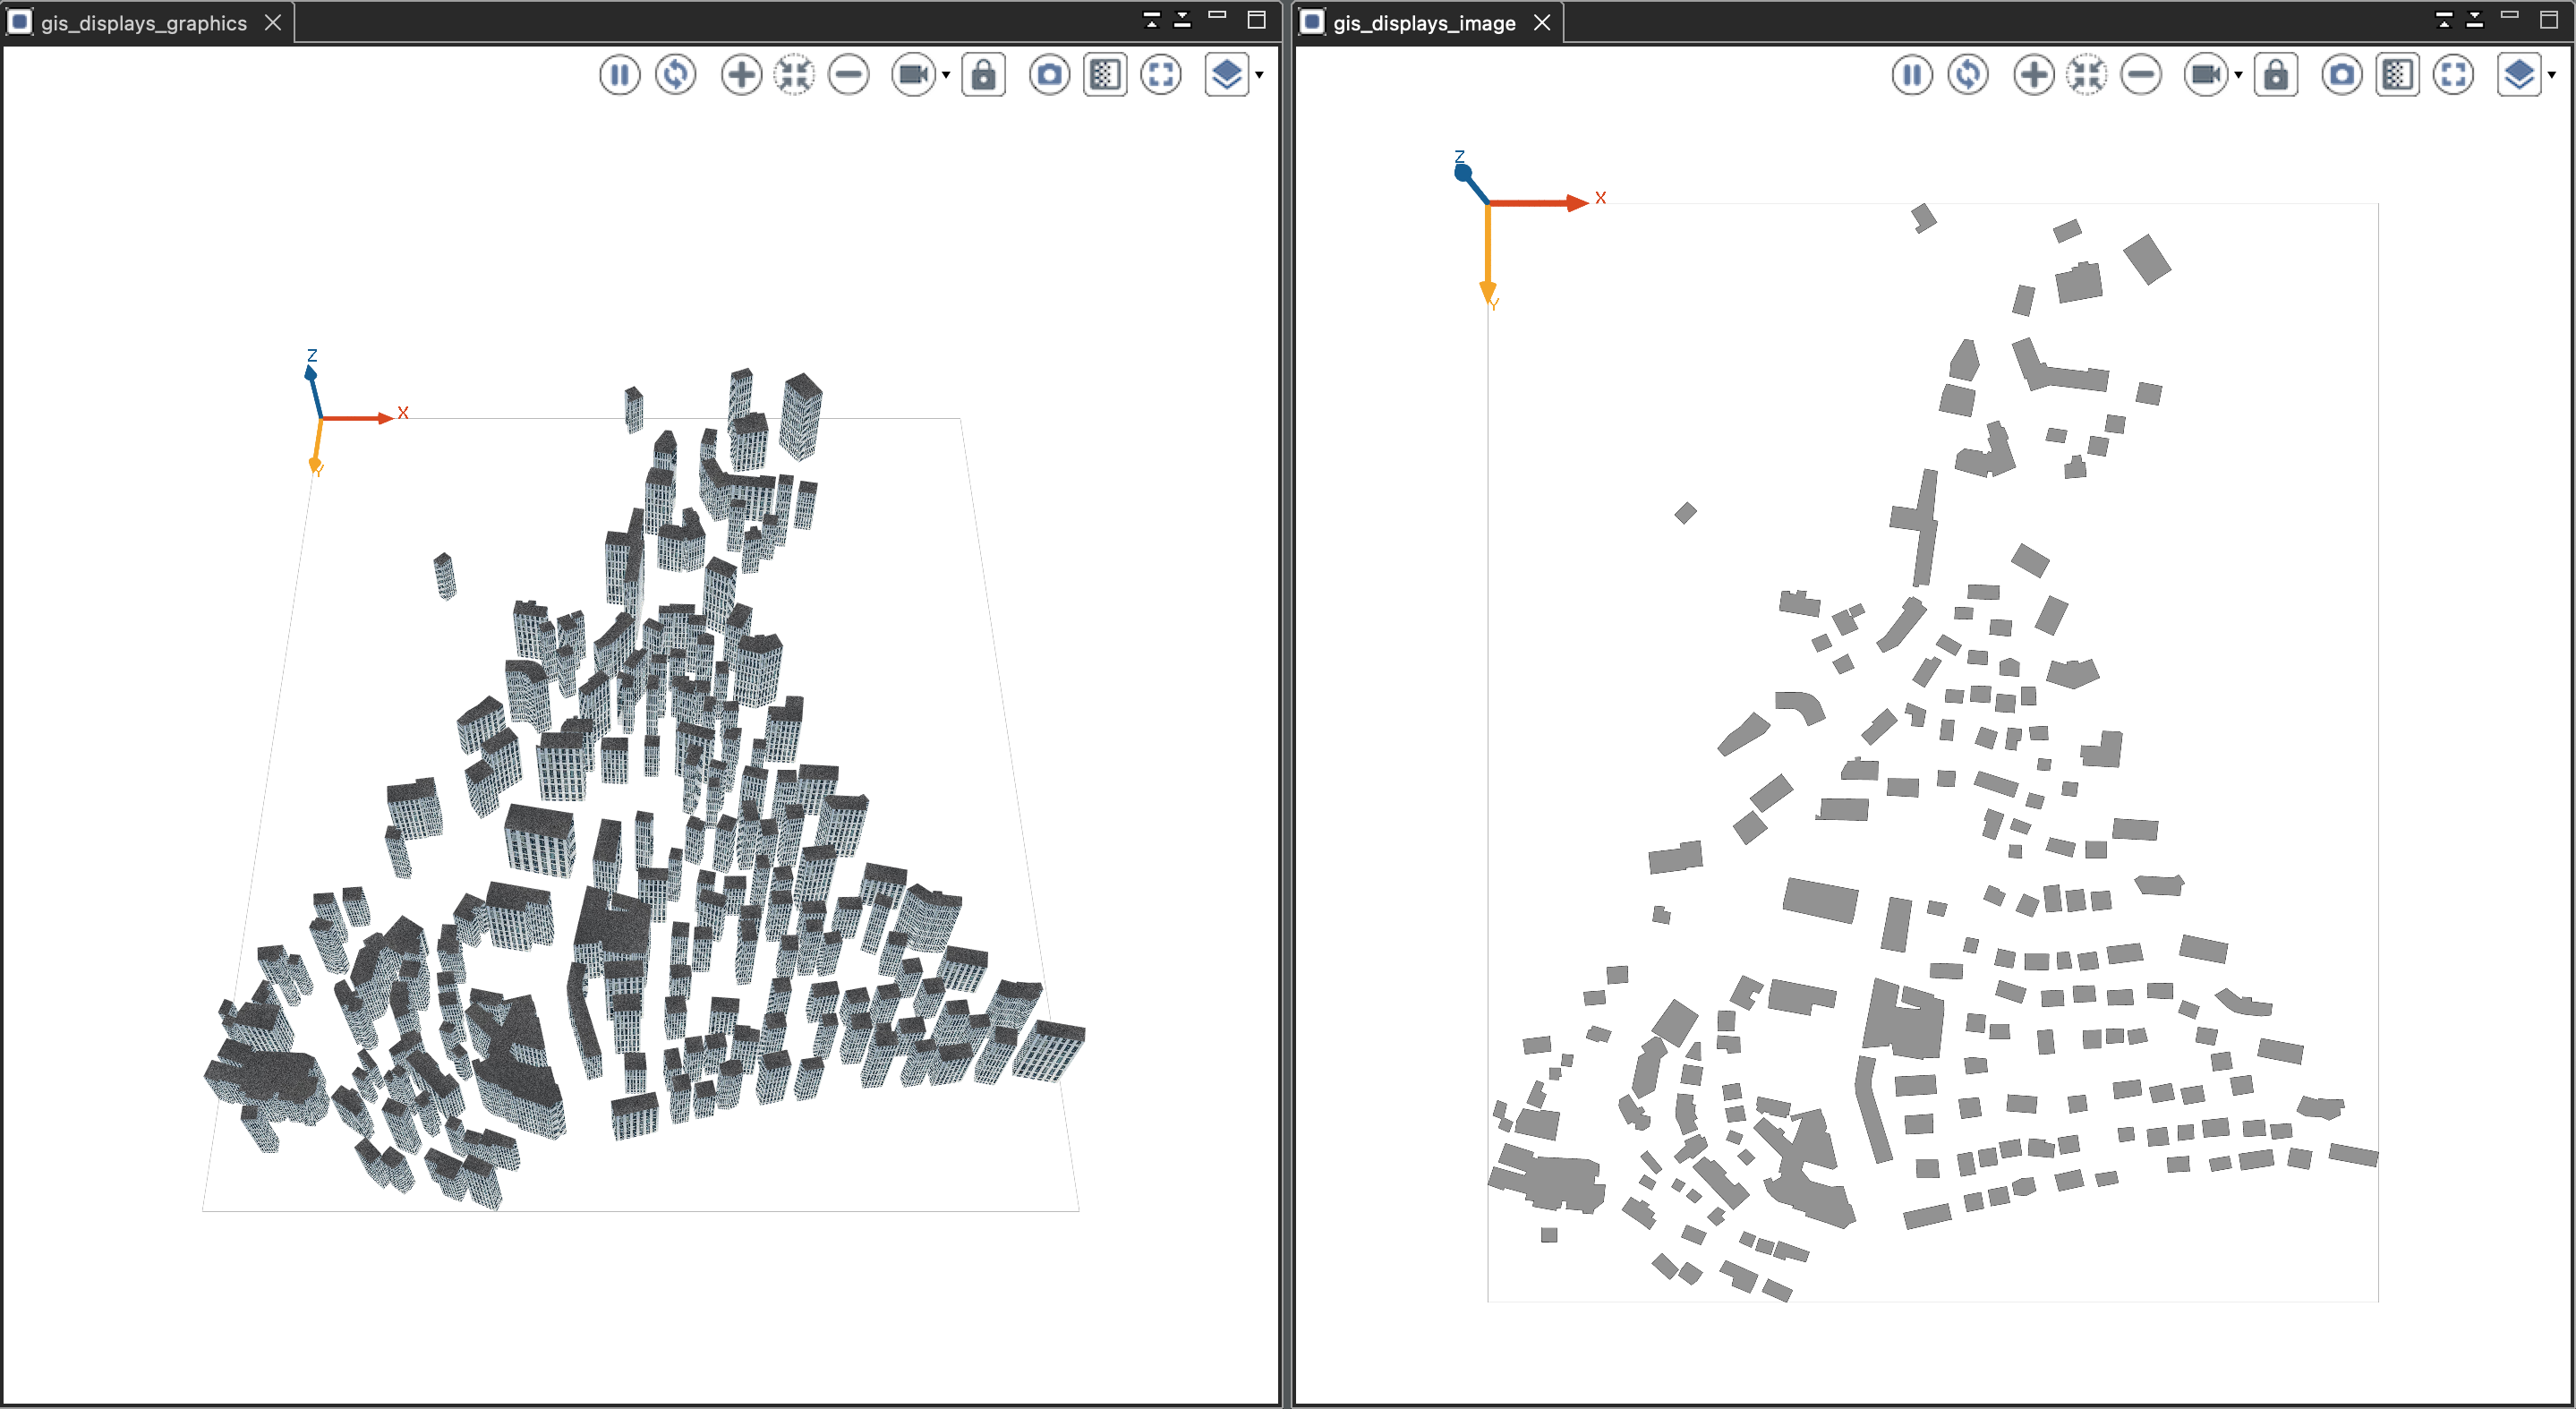Toggle the lock in gis_displays_image toolbar
The image size is (2576, 1409).
tap(2276, 75)
